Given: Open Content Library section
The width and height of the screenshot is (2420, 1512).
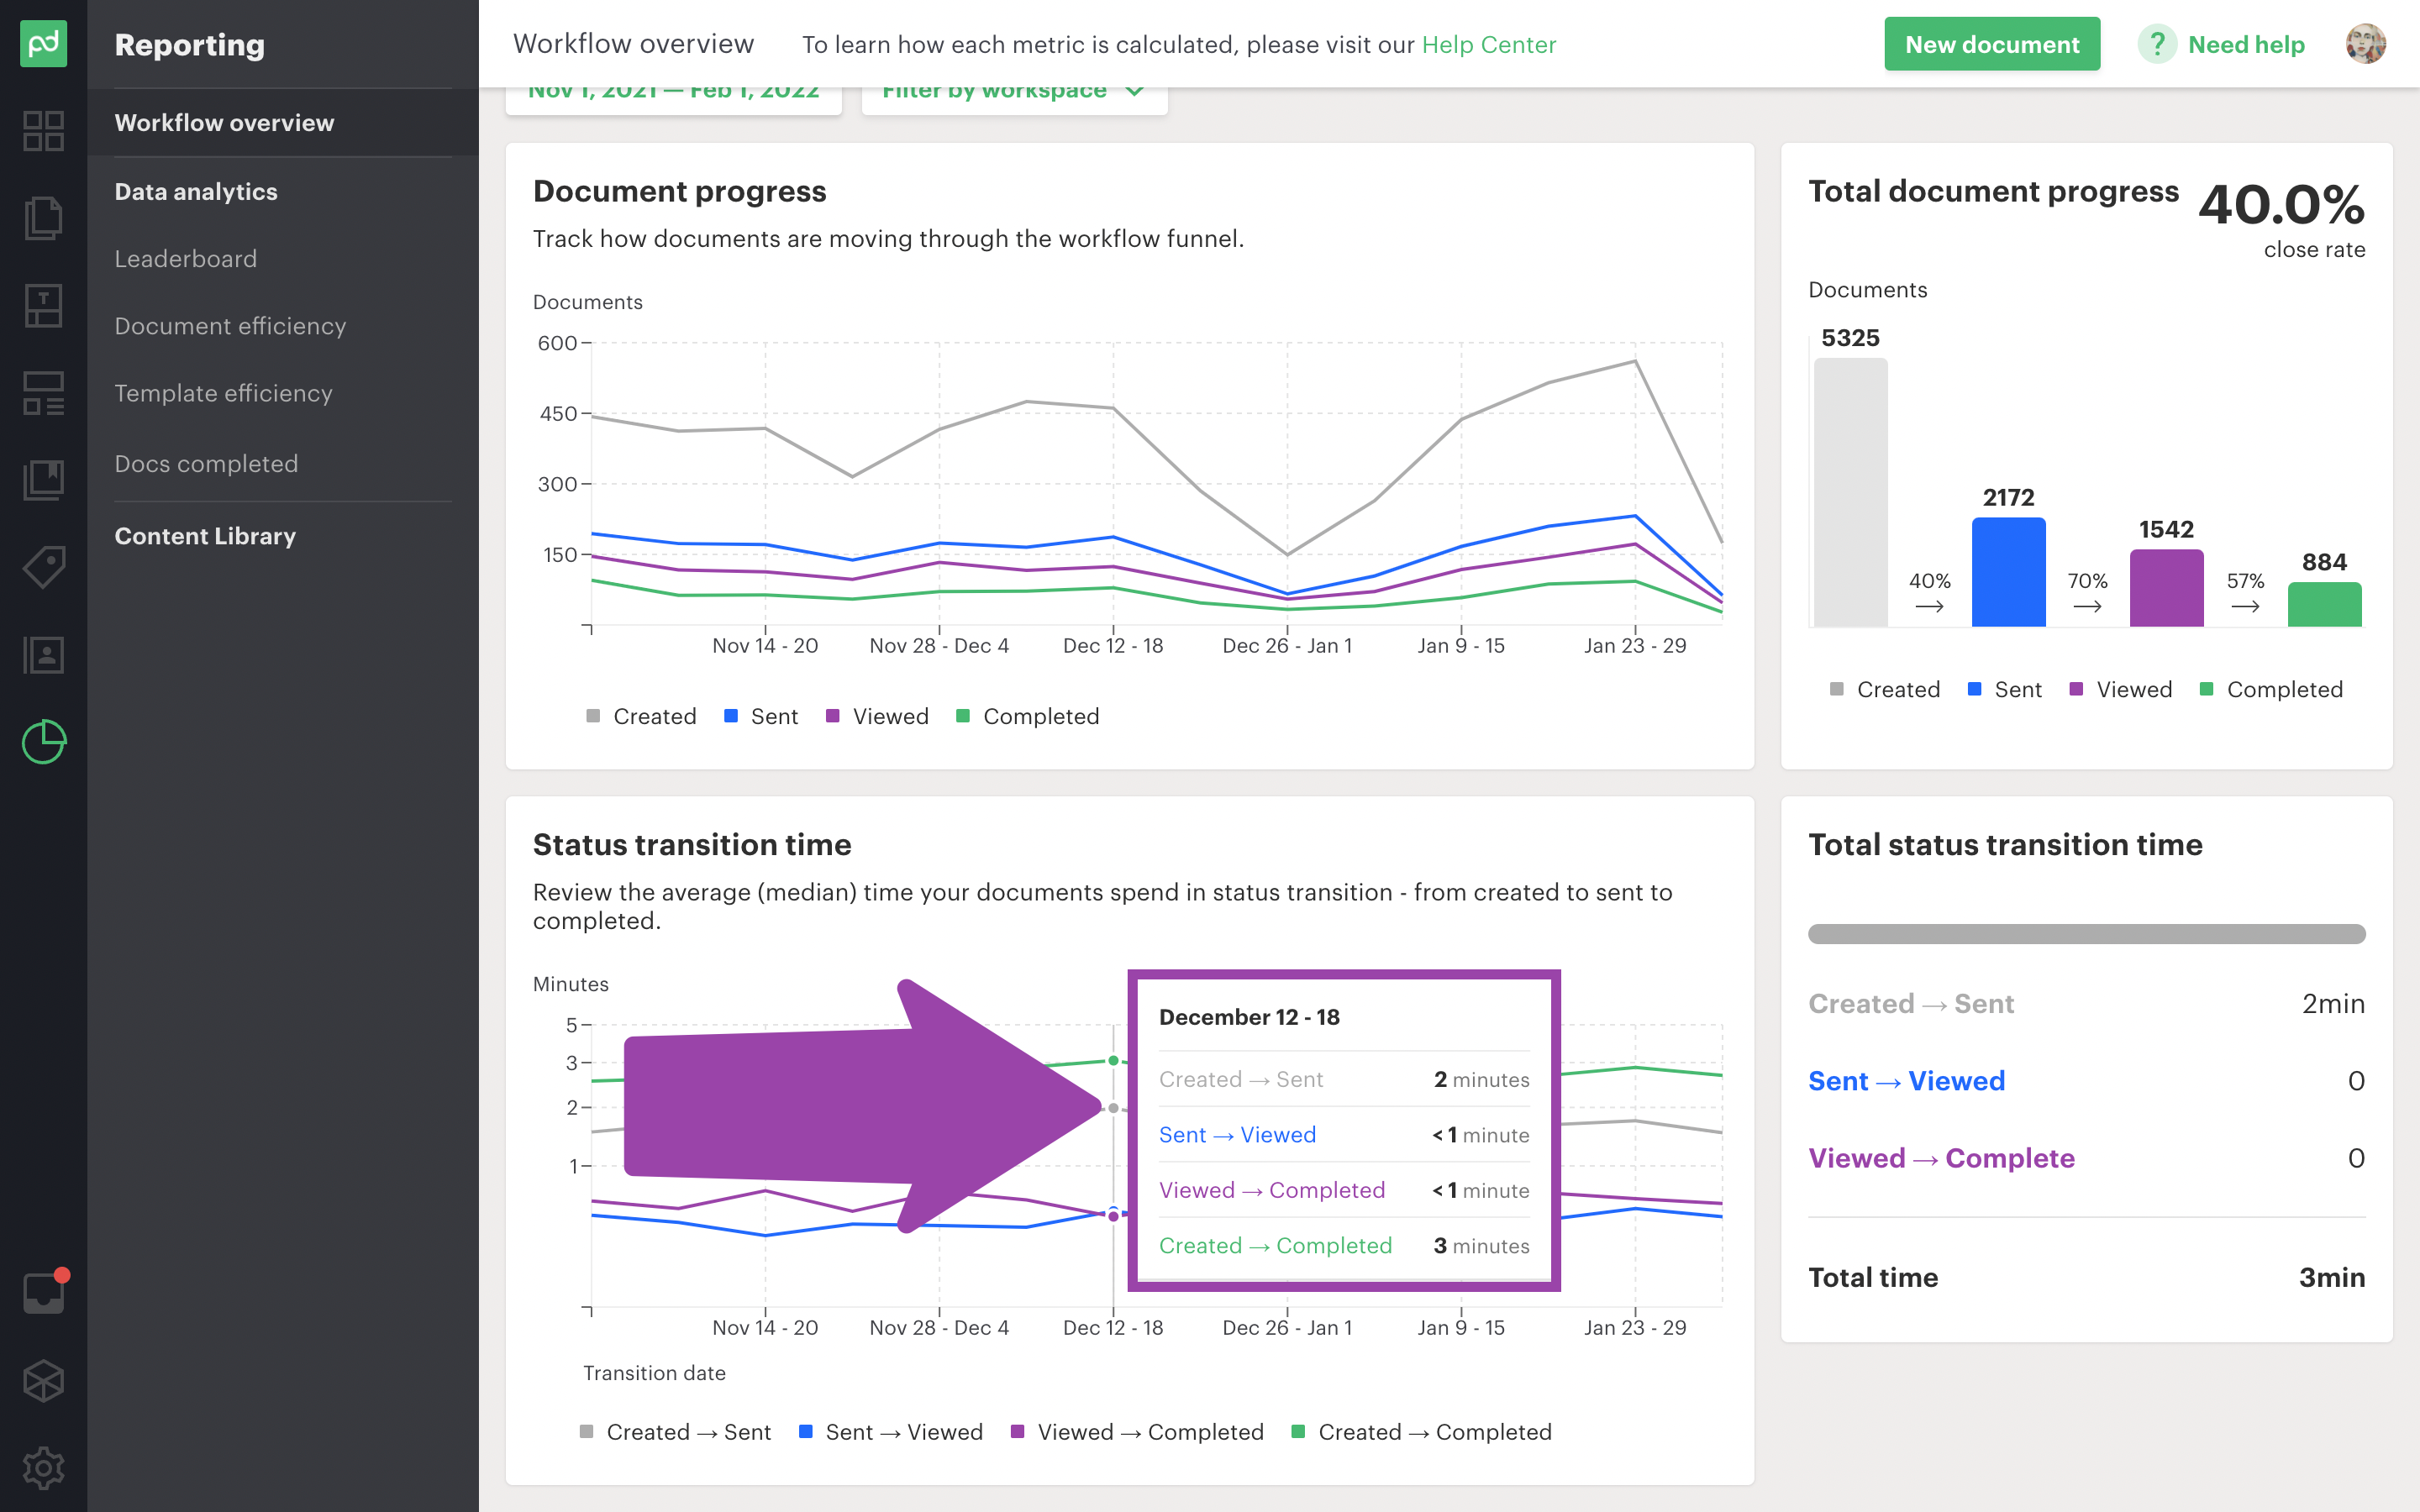Looking at the screenshot, I should pyautogui.click(x=205, y=536).
